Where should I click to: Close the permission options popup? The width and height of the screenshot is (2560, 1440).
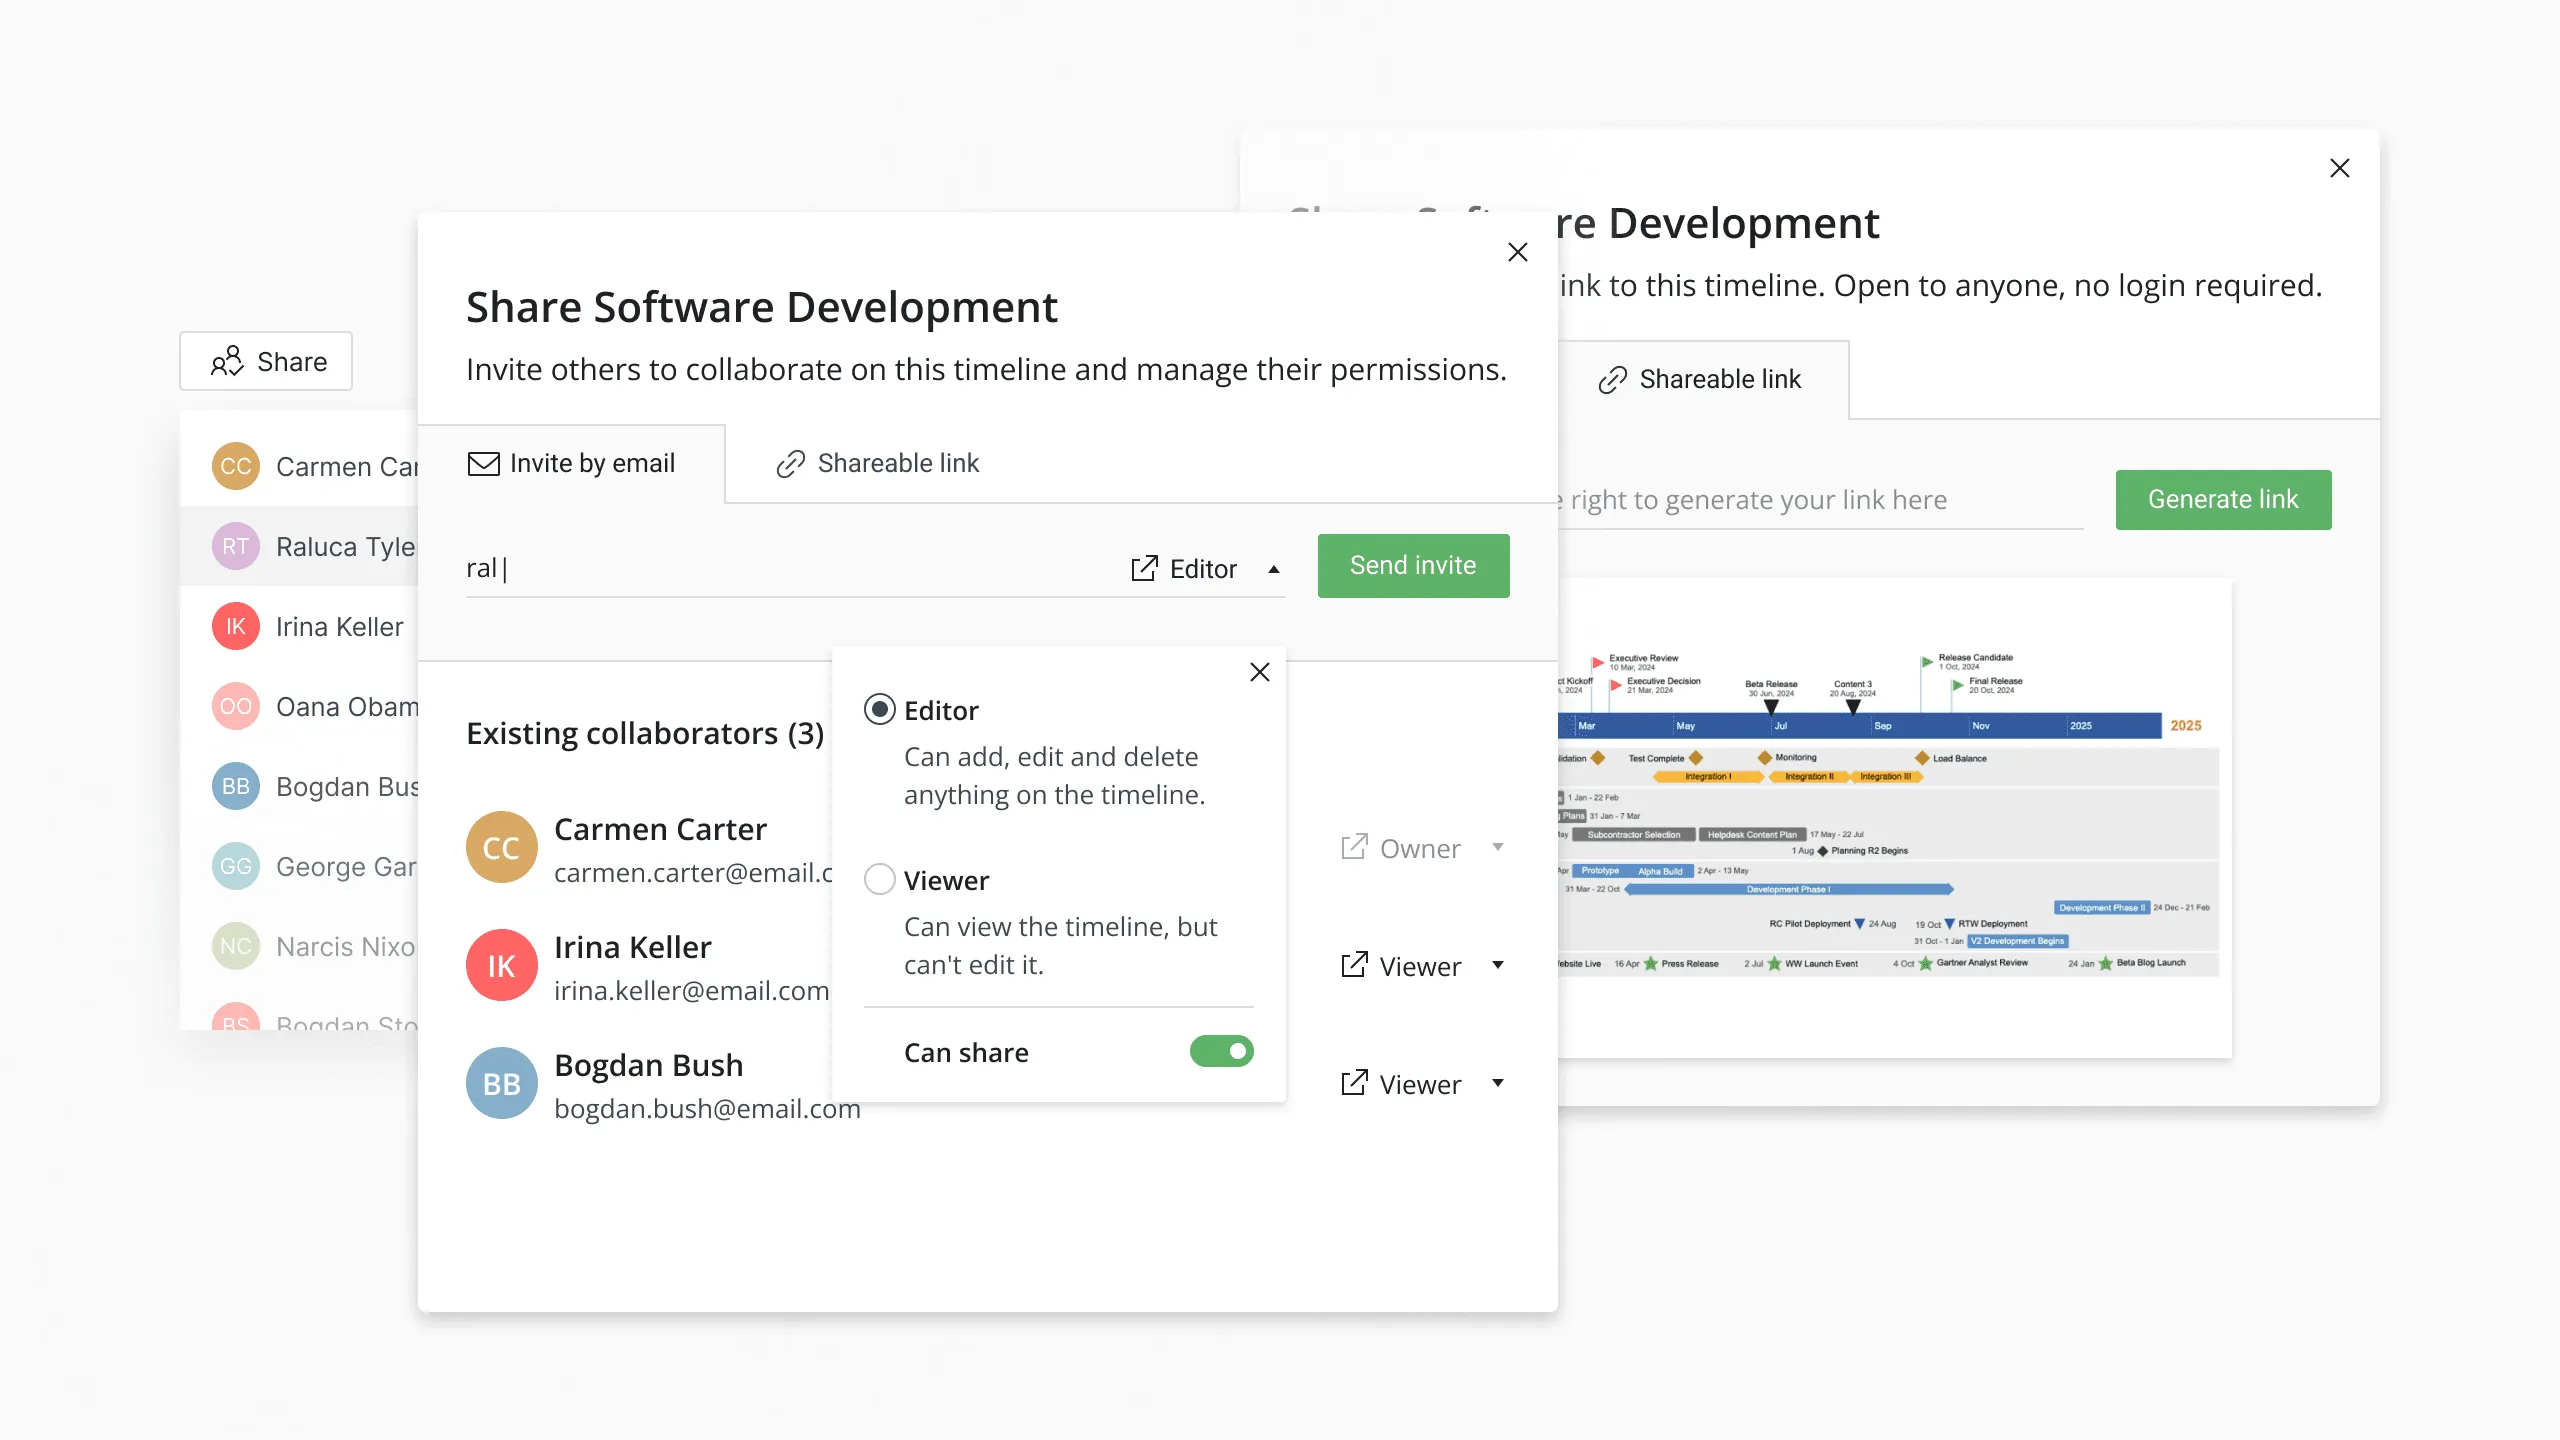pos(1259,672)
